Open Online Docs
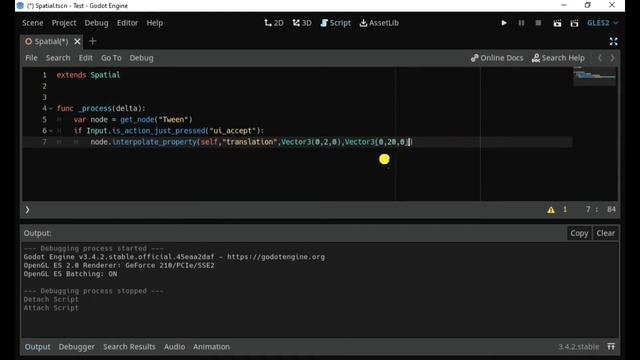640x360 pixels. pos(497,58)
